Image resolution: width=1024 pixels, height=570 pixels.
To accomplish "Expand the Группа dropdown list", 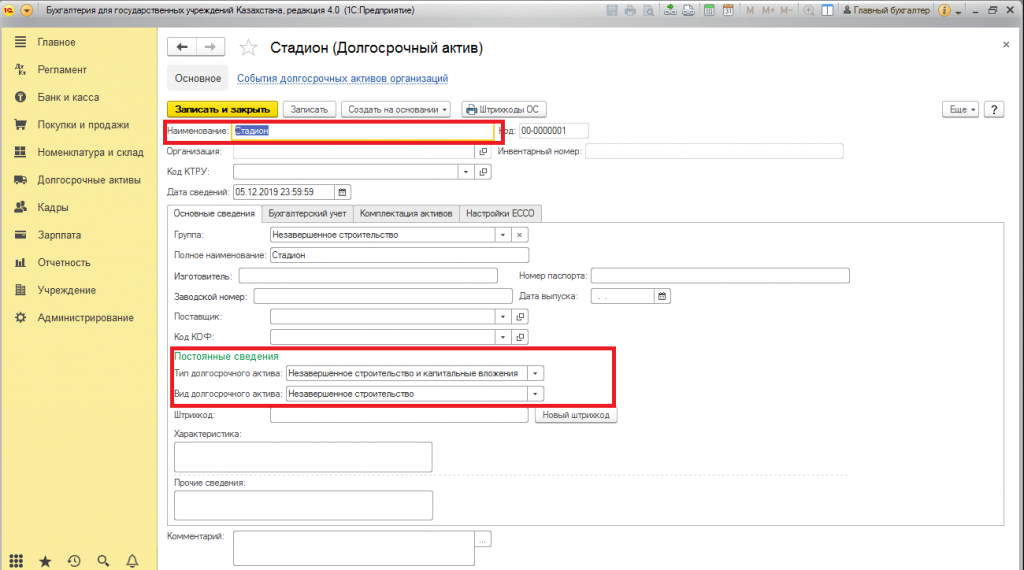I will (x=502, y=235).
